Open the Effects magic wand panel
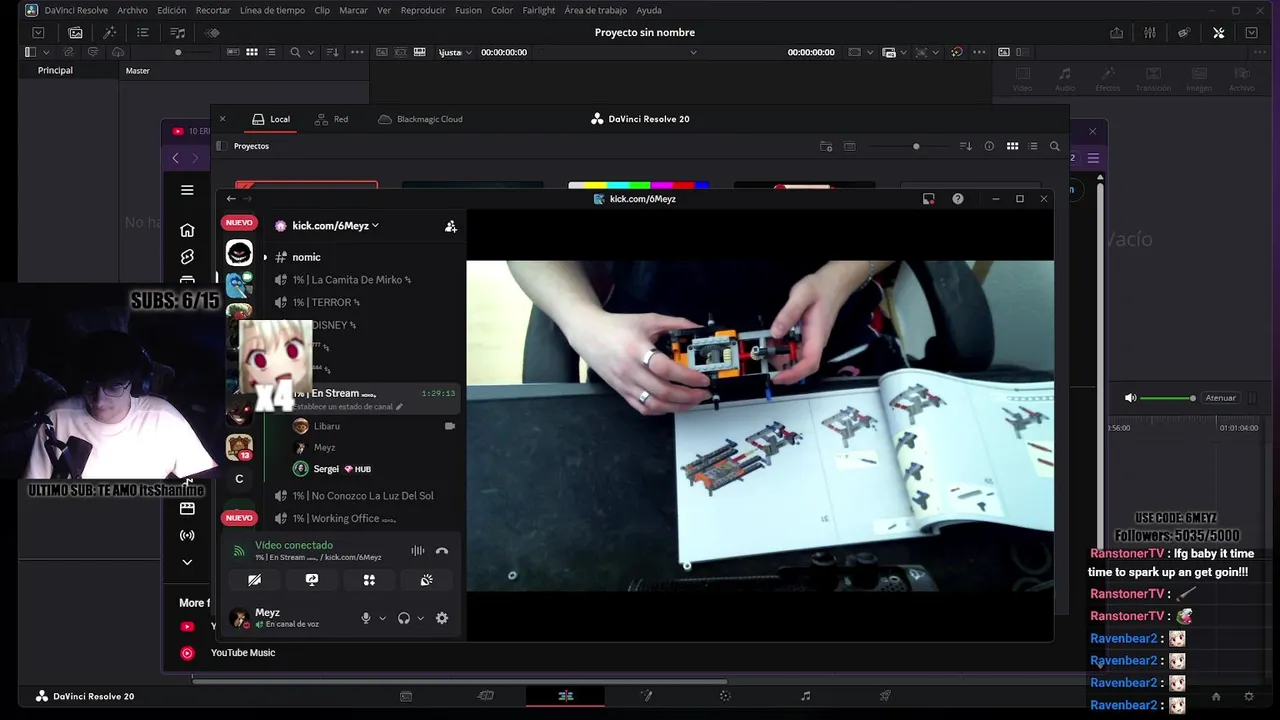Viewport: 1280px width, 720px height. [110, 32]
